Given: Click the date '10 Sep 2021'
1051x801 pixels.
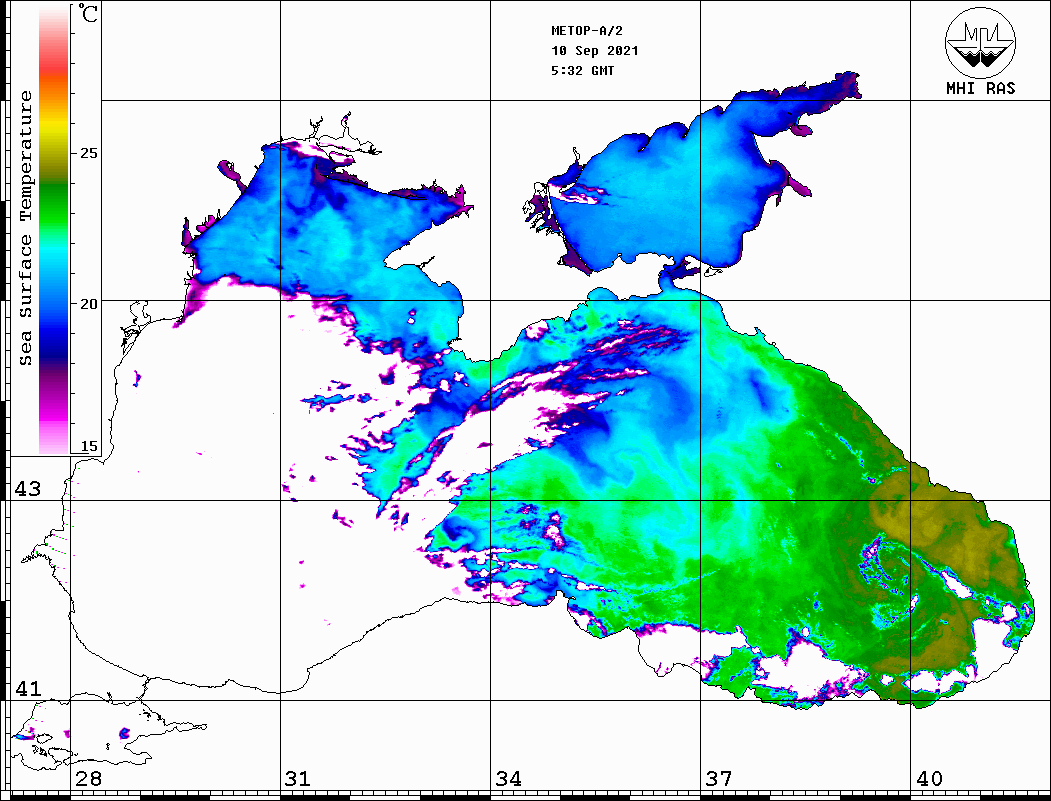Looking at the screenshot, I should pos(595,51).
